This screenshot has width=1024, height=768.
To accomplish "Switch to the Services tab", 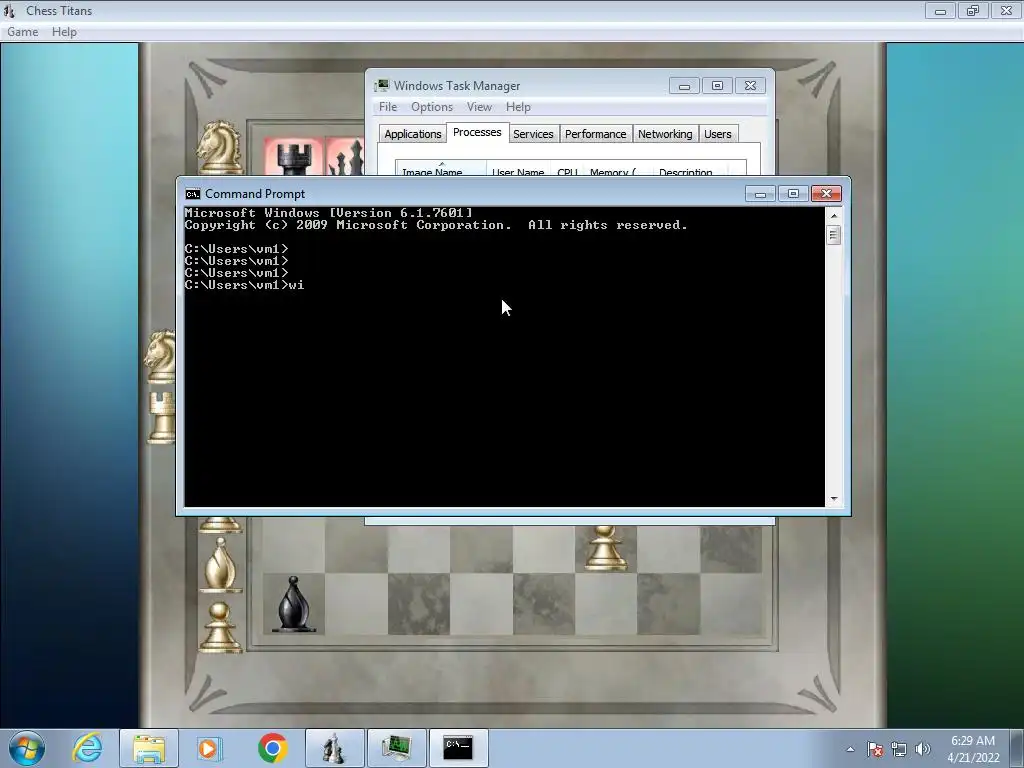I will click(x=533, y=134).
